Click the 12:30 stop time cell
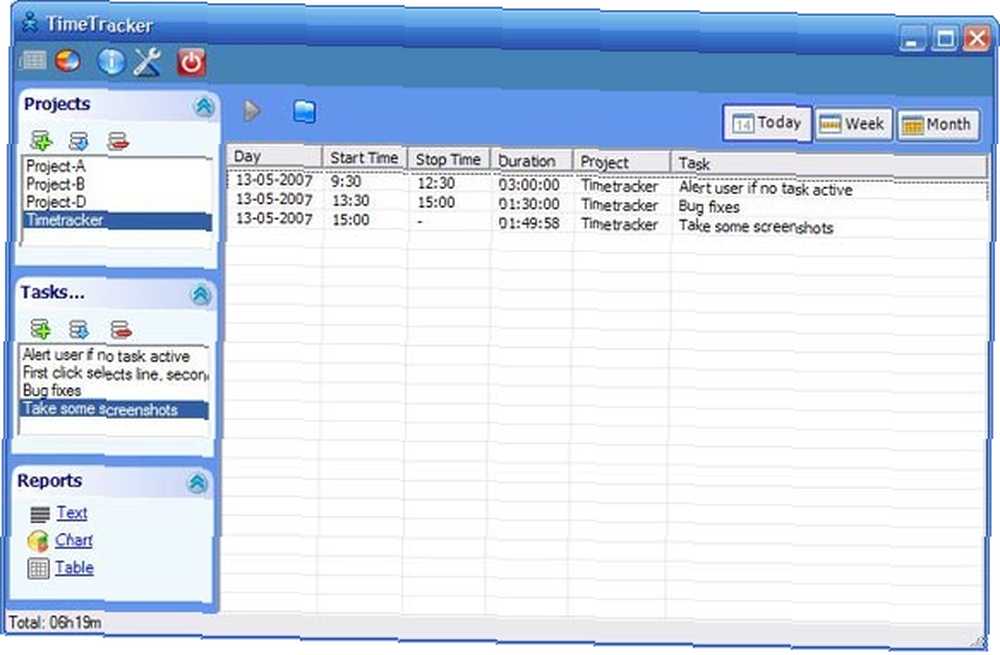Screen dimensions: 1000x655 pos(436,184)
